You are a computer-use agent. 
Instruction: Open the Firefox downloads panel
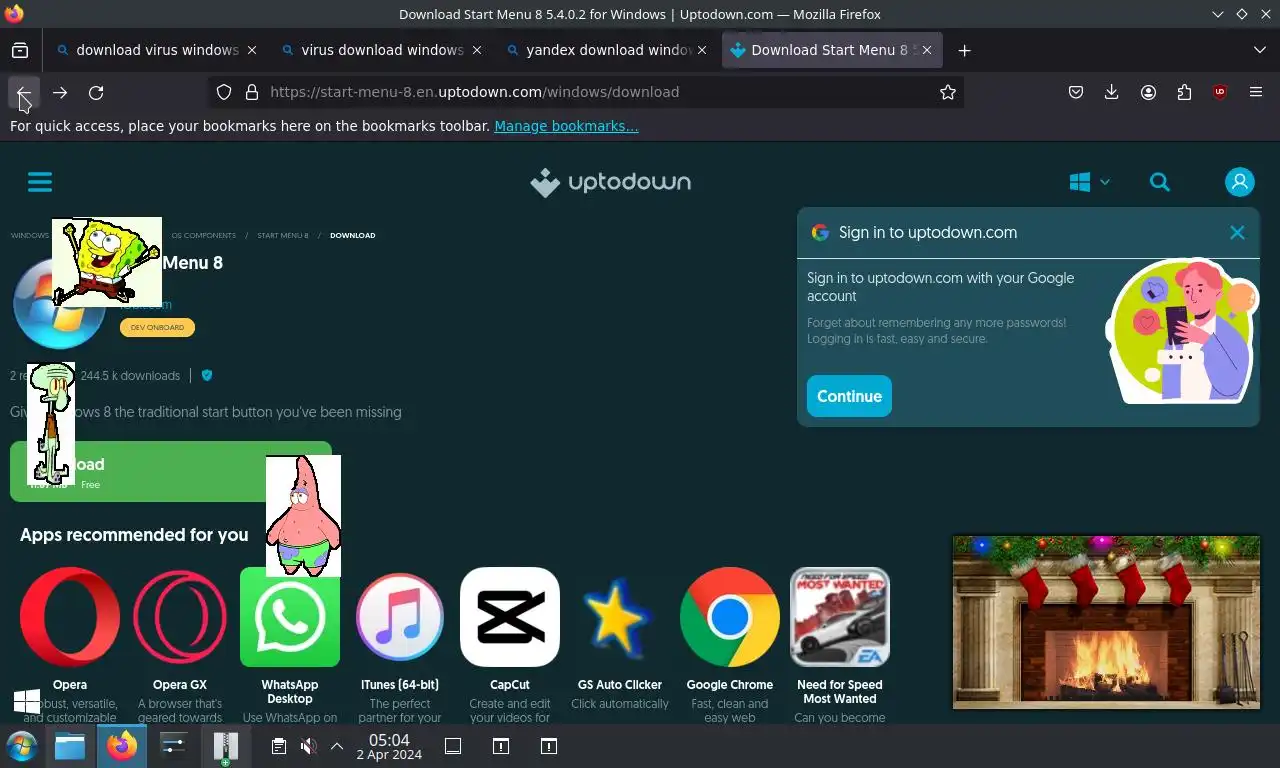(x=1111, y=92)
